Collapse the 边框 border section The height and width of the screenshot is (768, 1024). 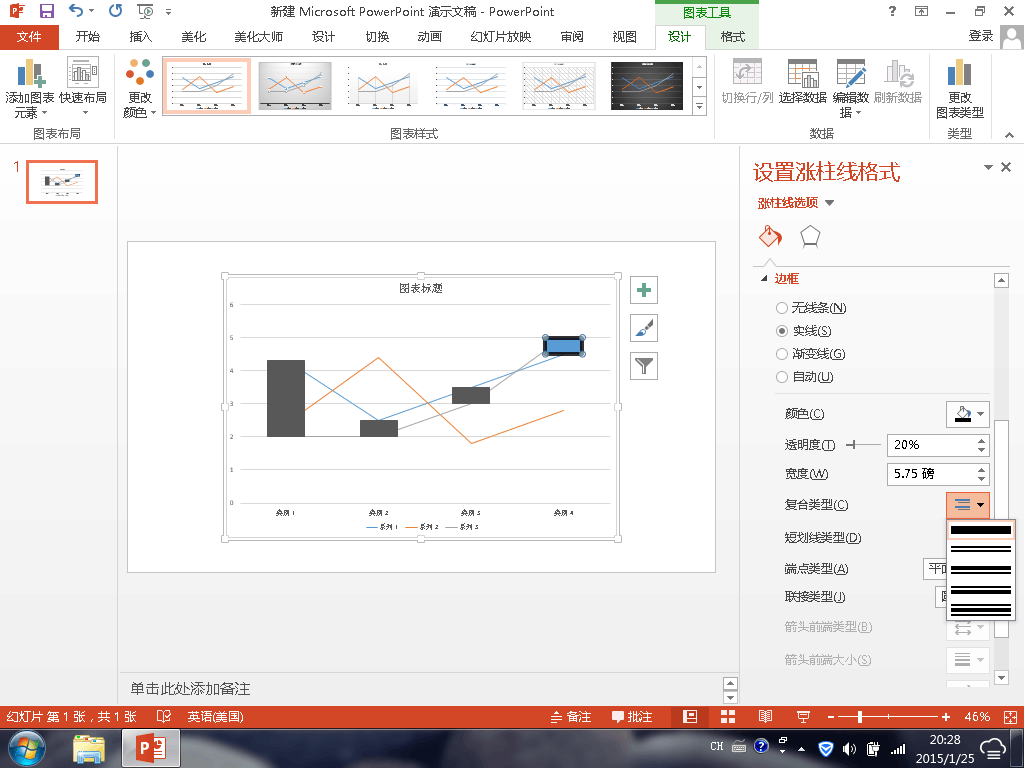point(764,279)
